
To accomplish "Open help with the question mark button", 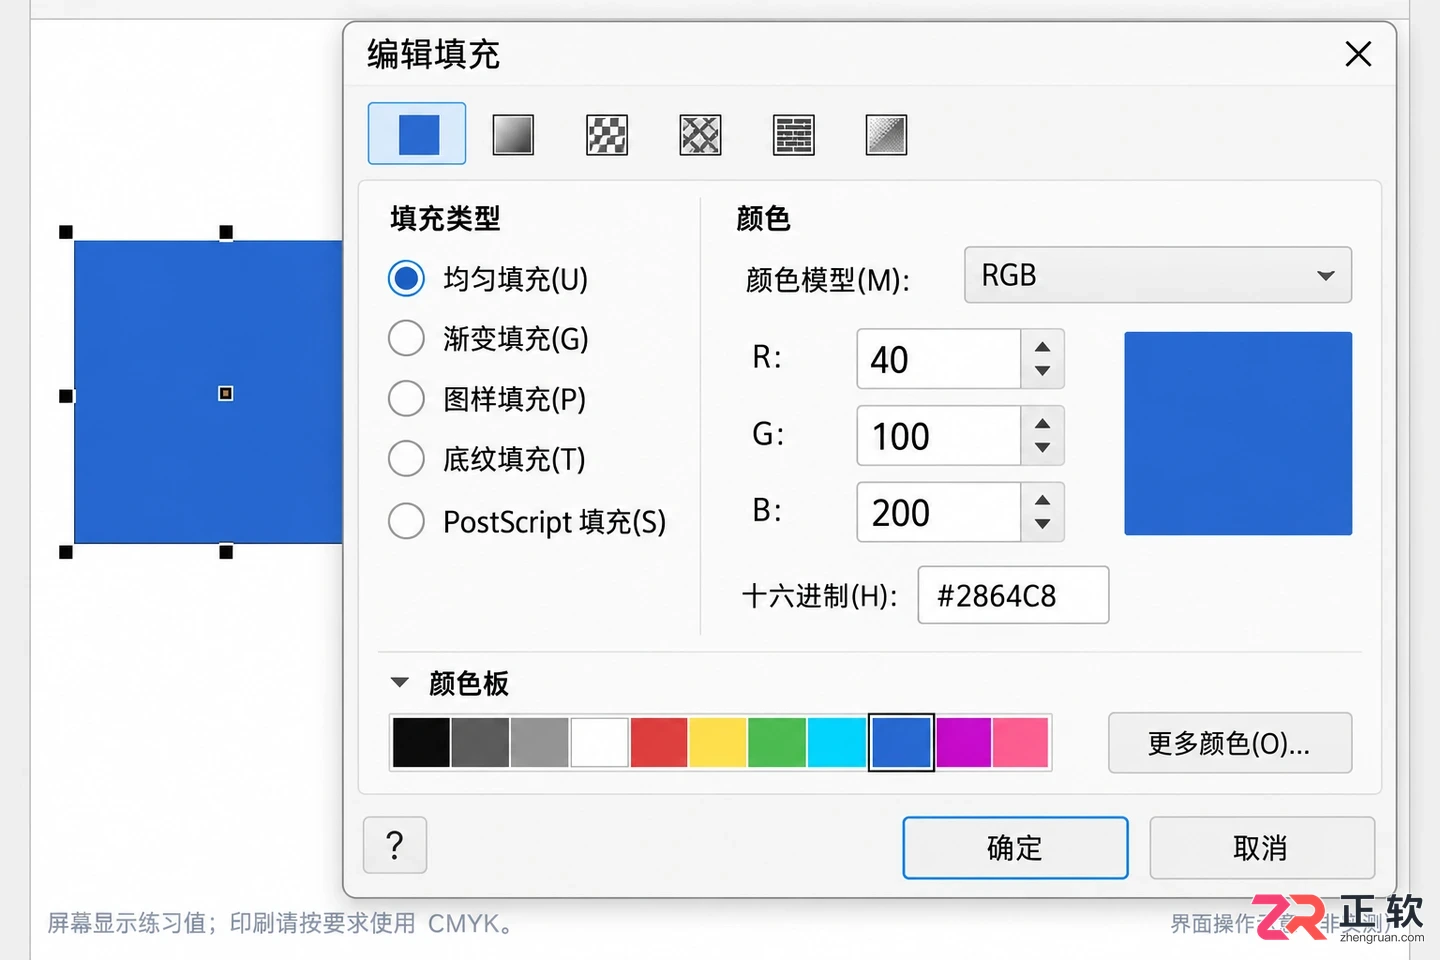I will [395, 845].
